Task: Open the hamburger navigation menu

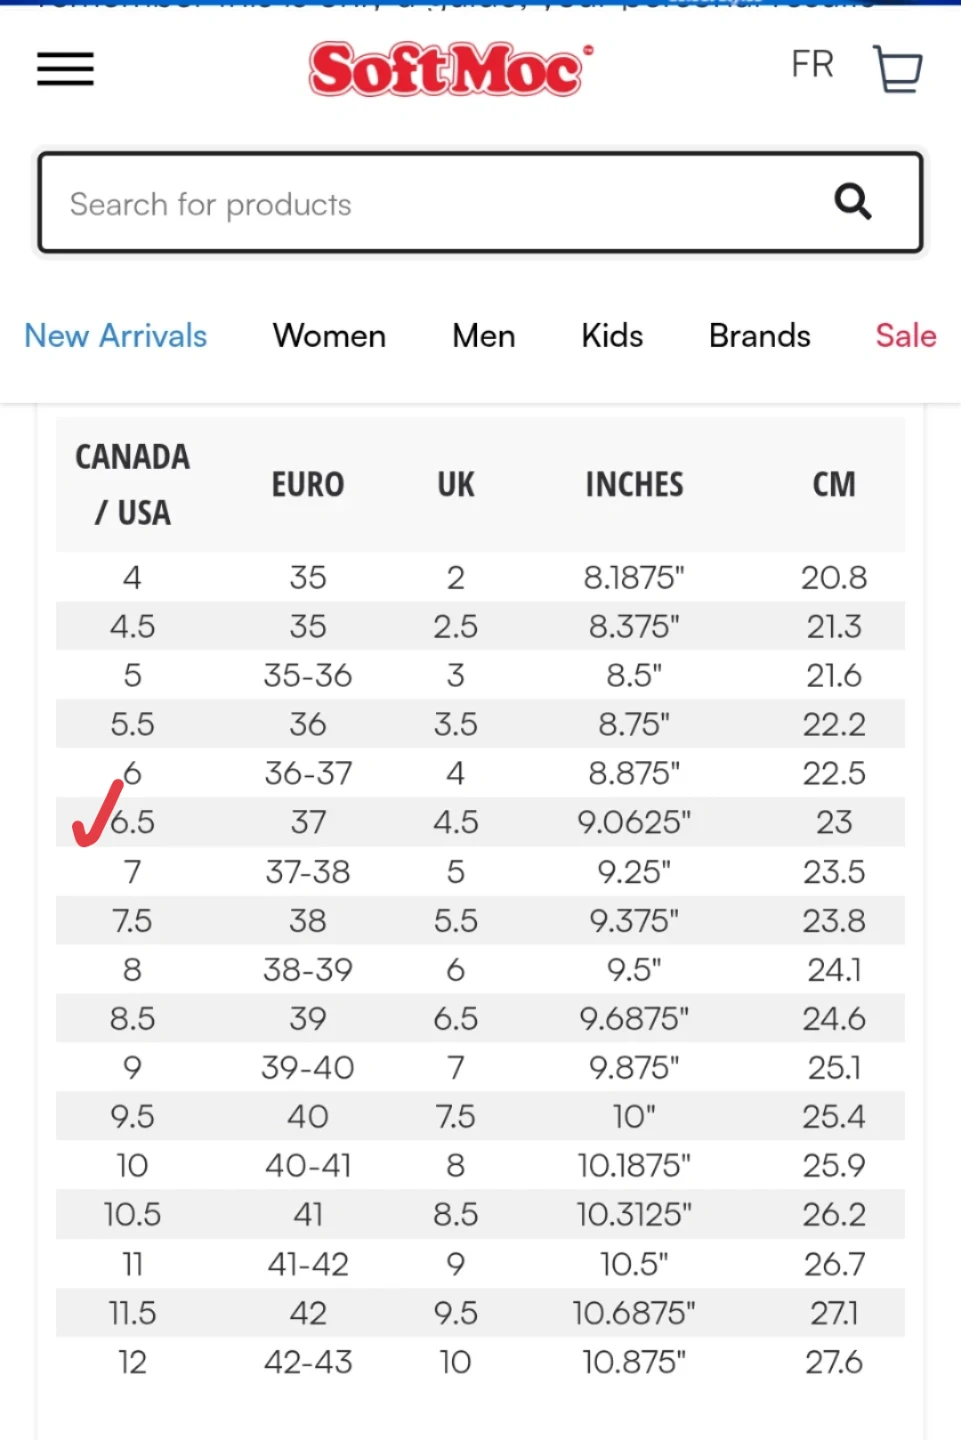Action: click(x=66, y=69)
